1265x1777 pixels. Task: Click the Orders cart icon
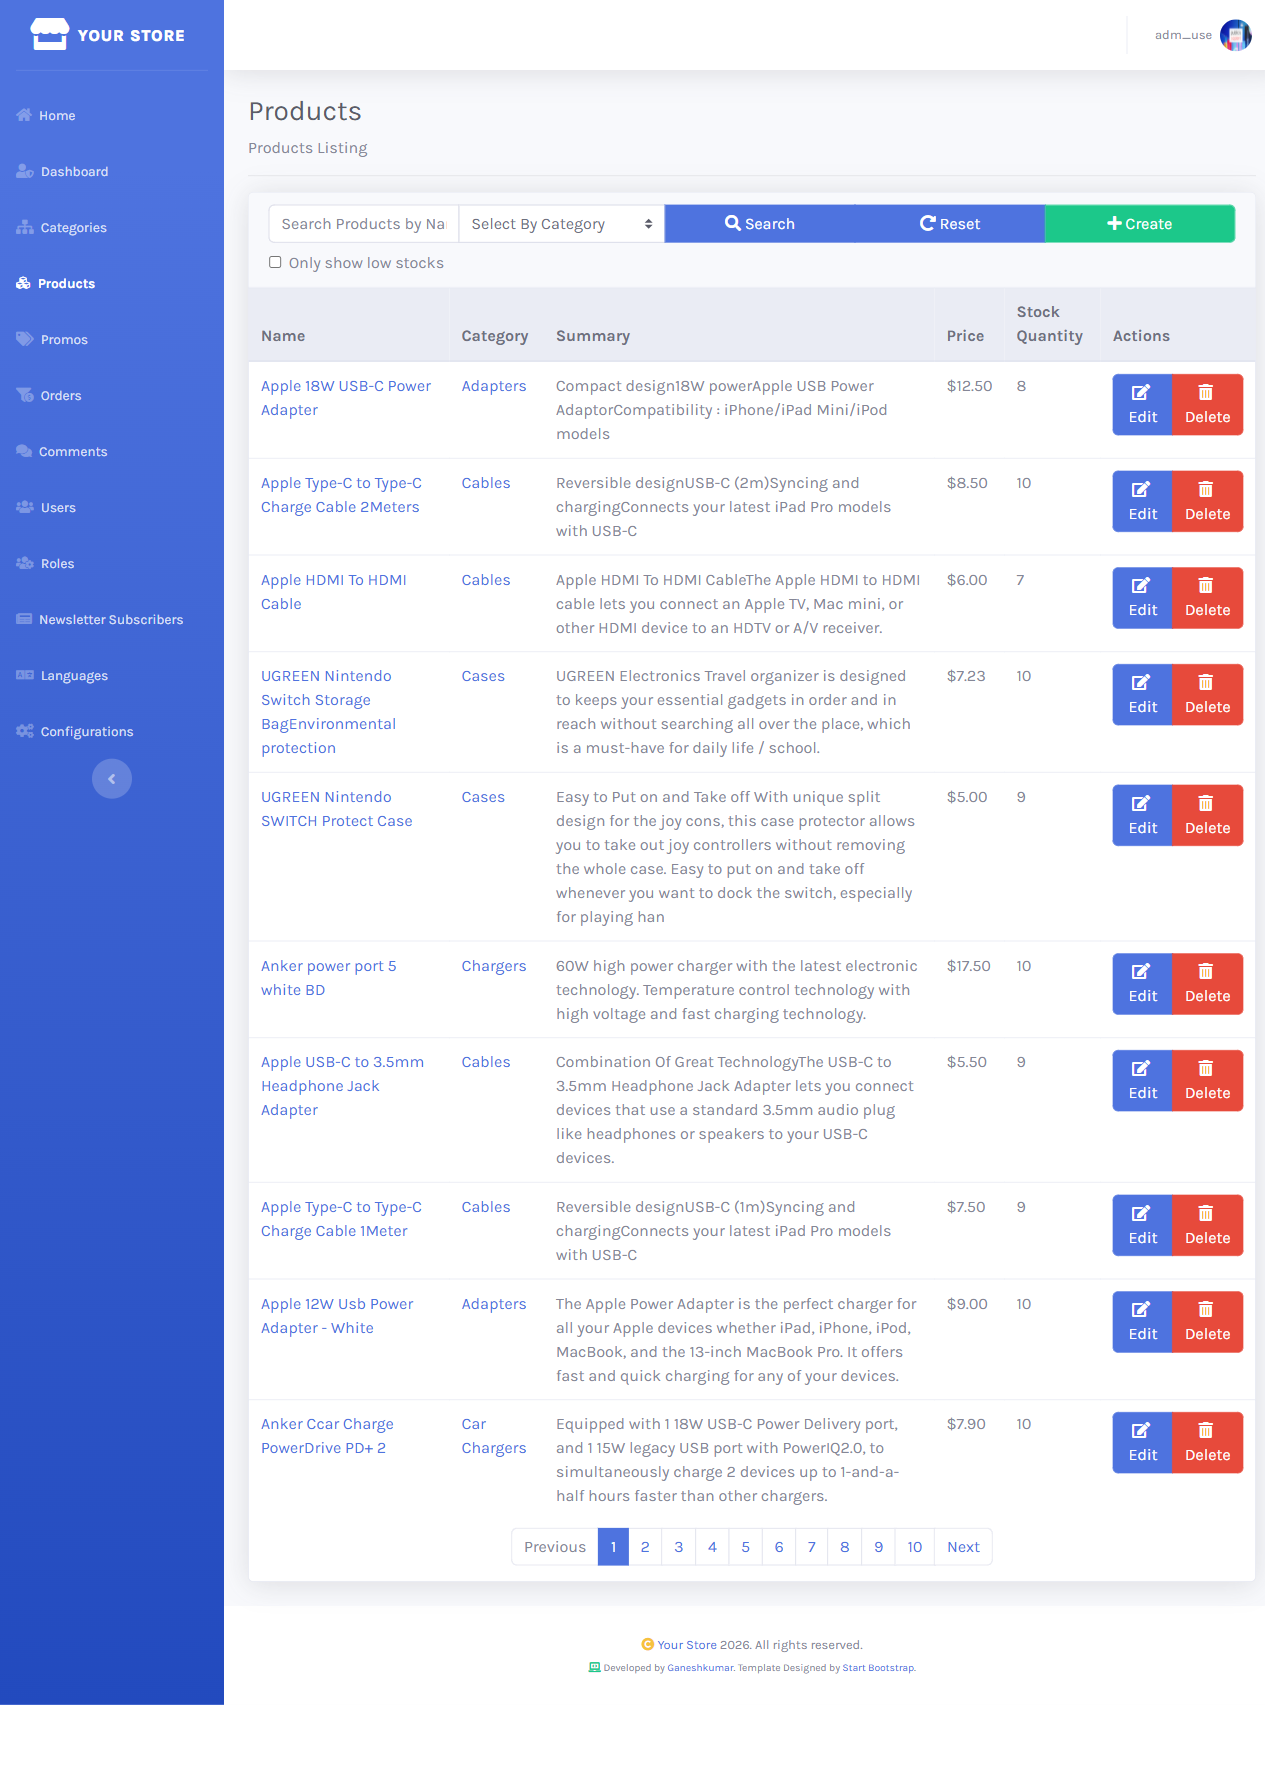[x=25, y=395]
